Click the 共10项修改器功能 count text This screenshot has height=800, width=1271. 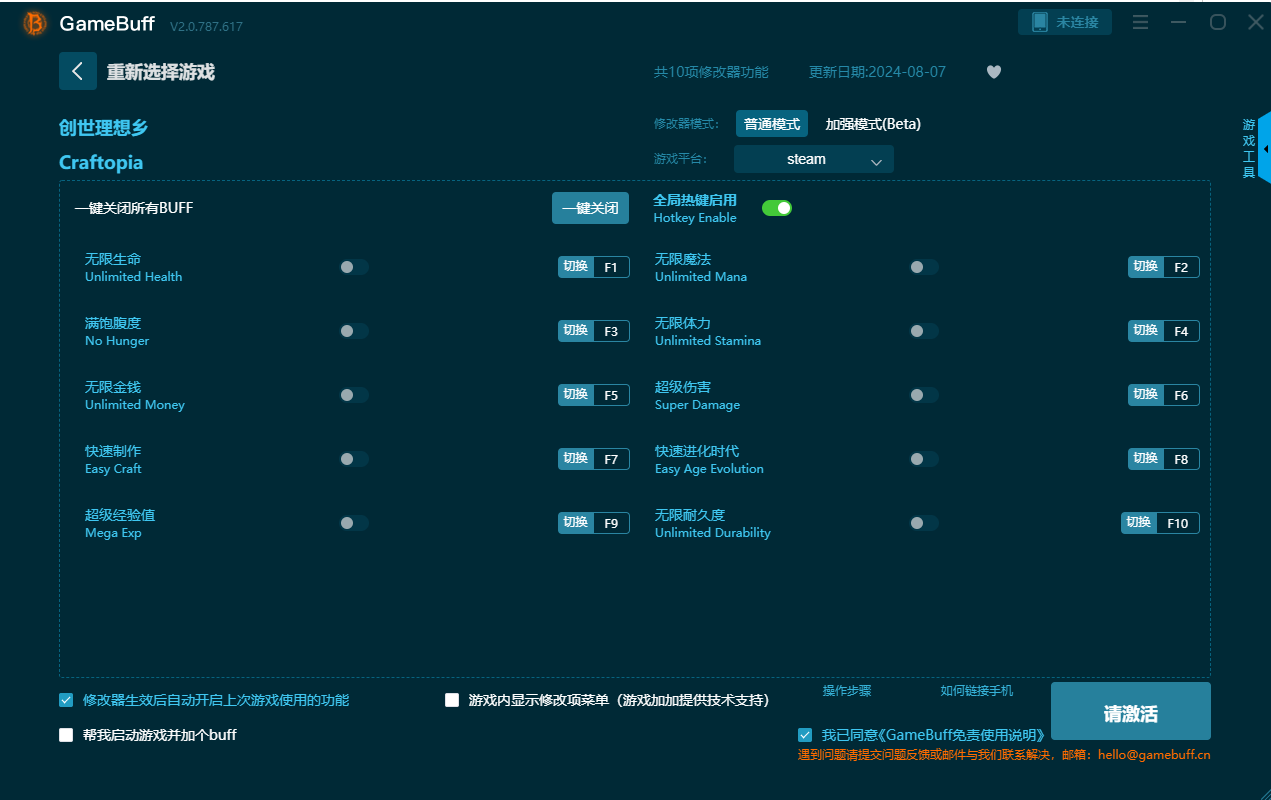coord(711,72)
